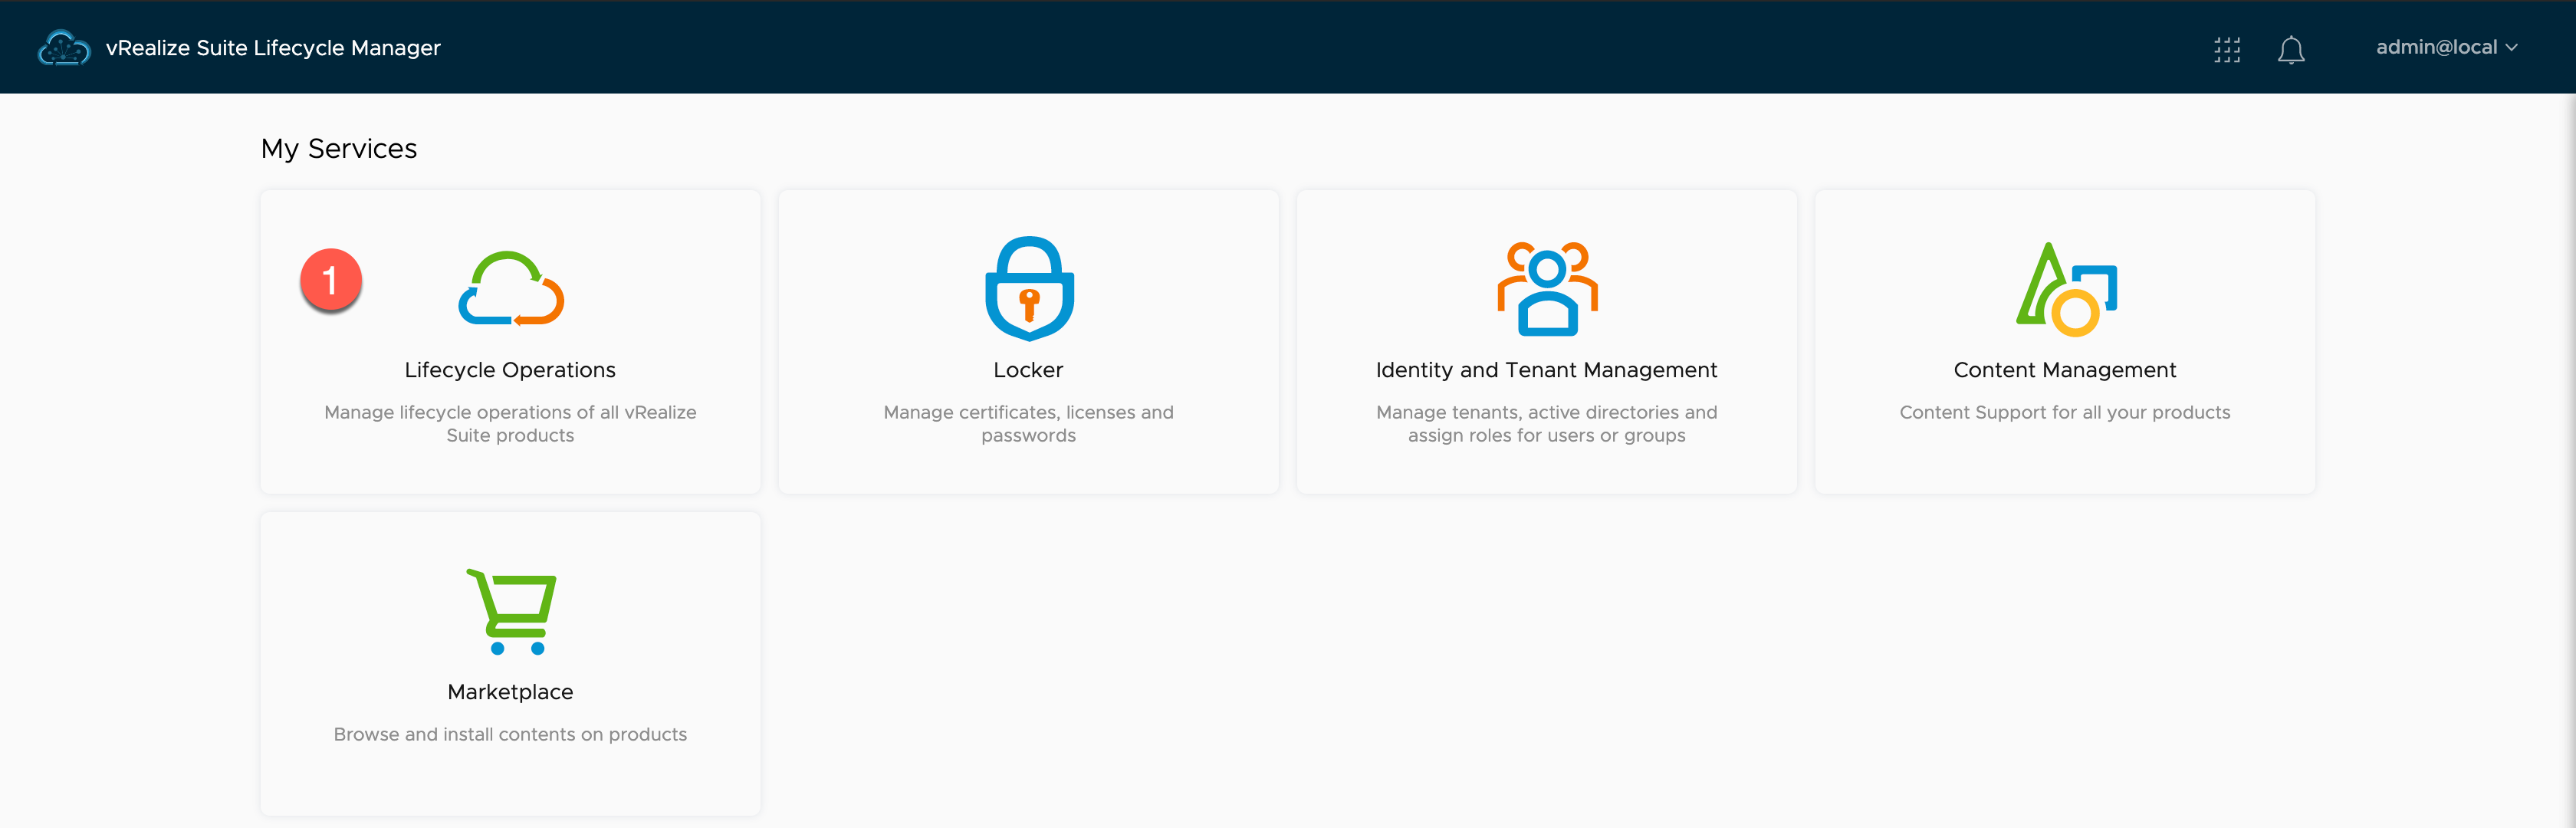2576x828 pixels.
Task: Click the Lifecycle Operations cloud icon
Action: tap(511, 288)
